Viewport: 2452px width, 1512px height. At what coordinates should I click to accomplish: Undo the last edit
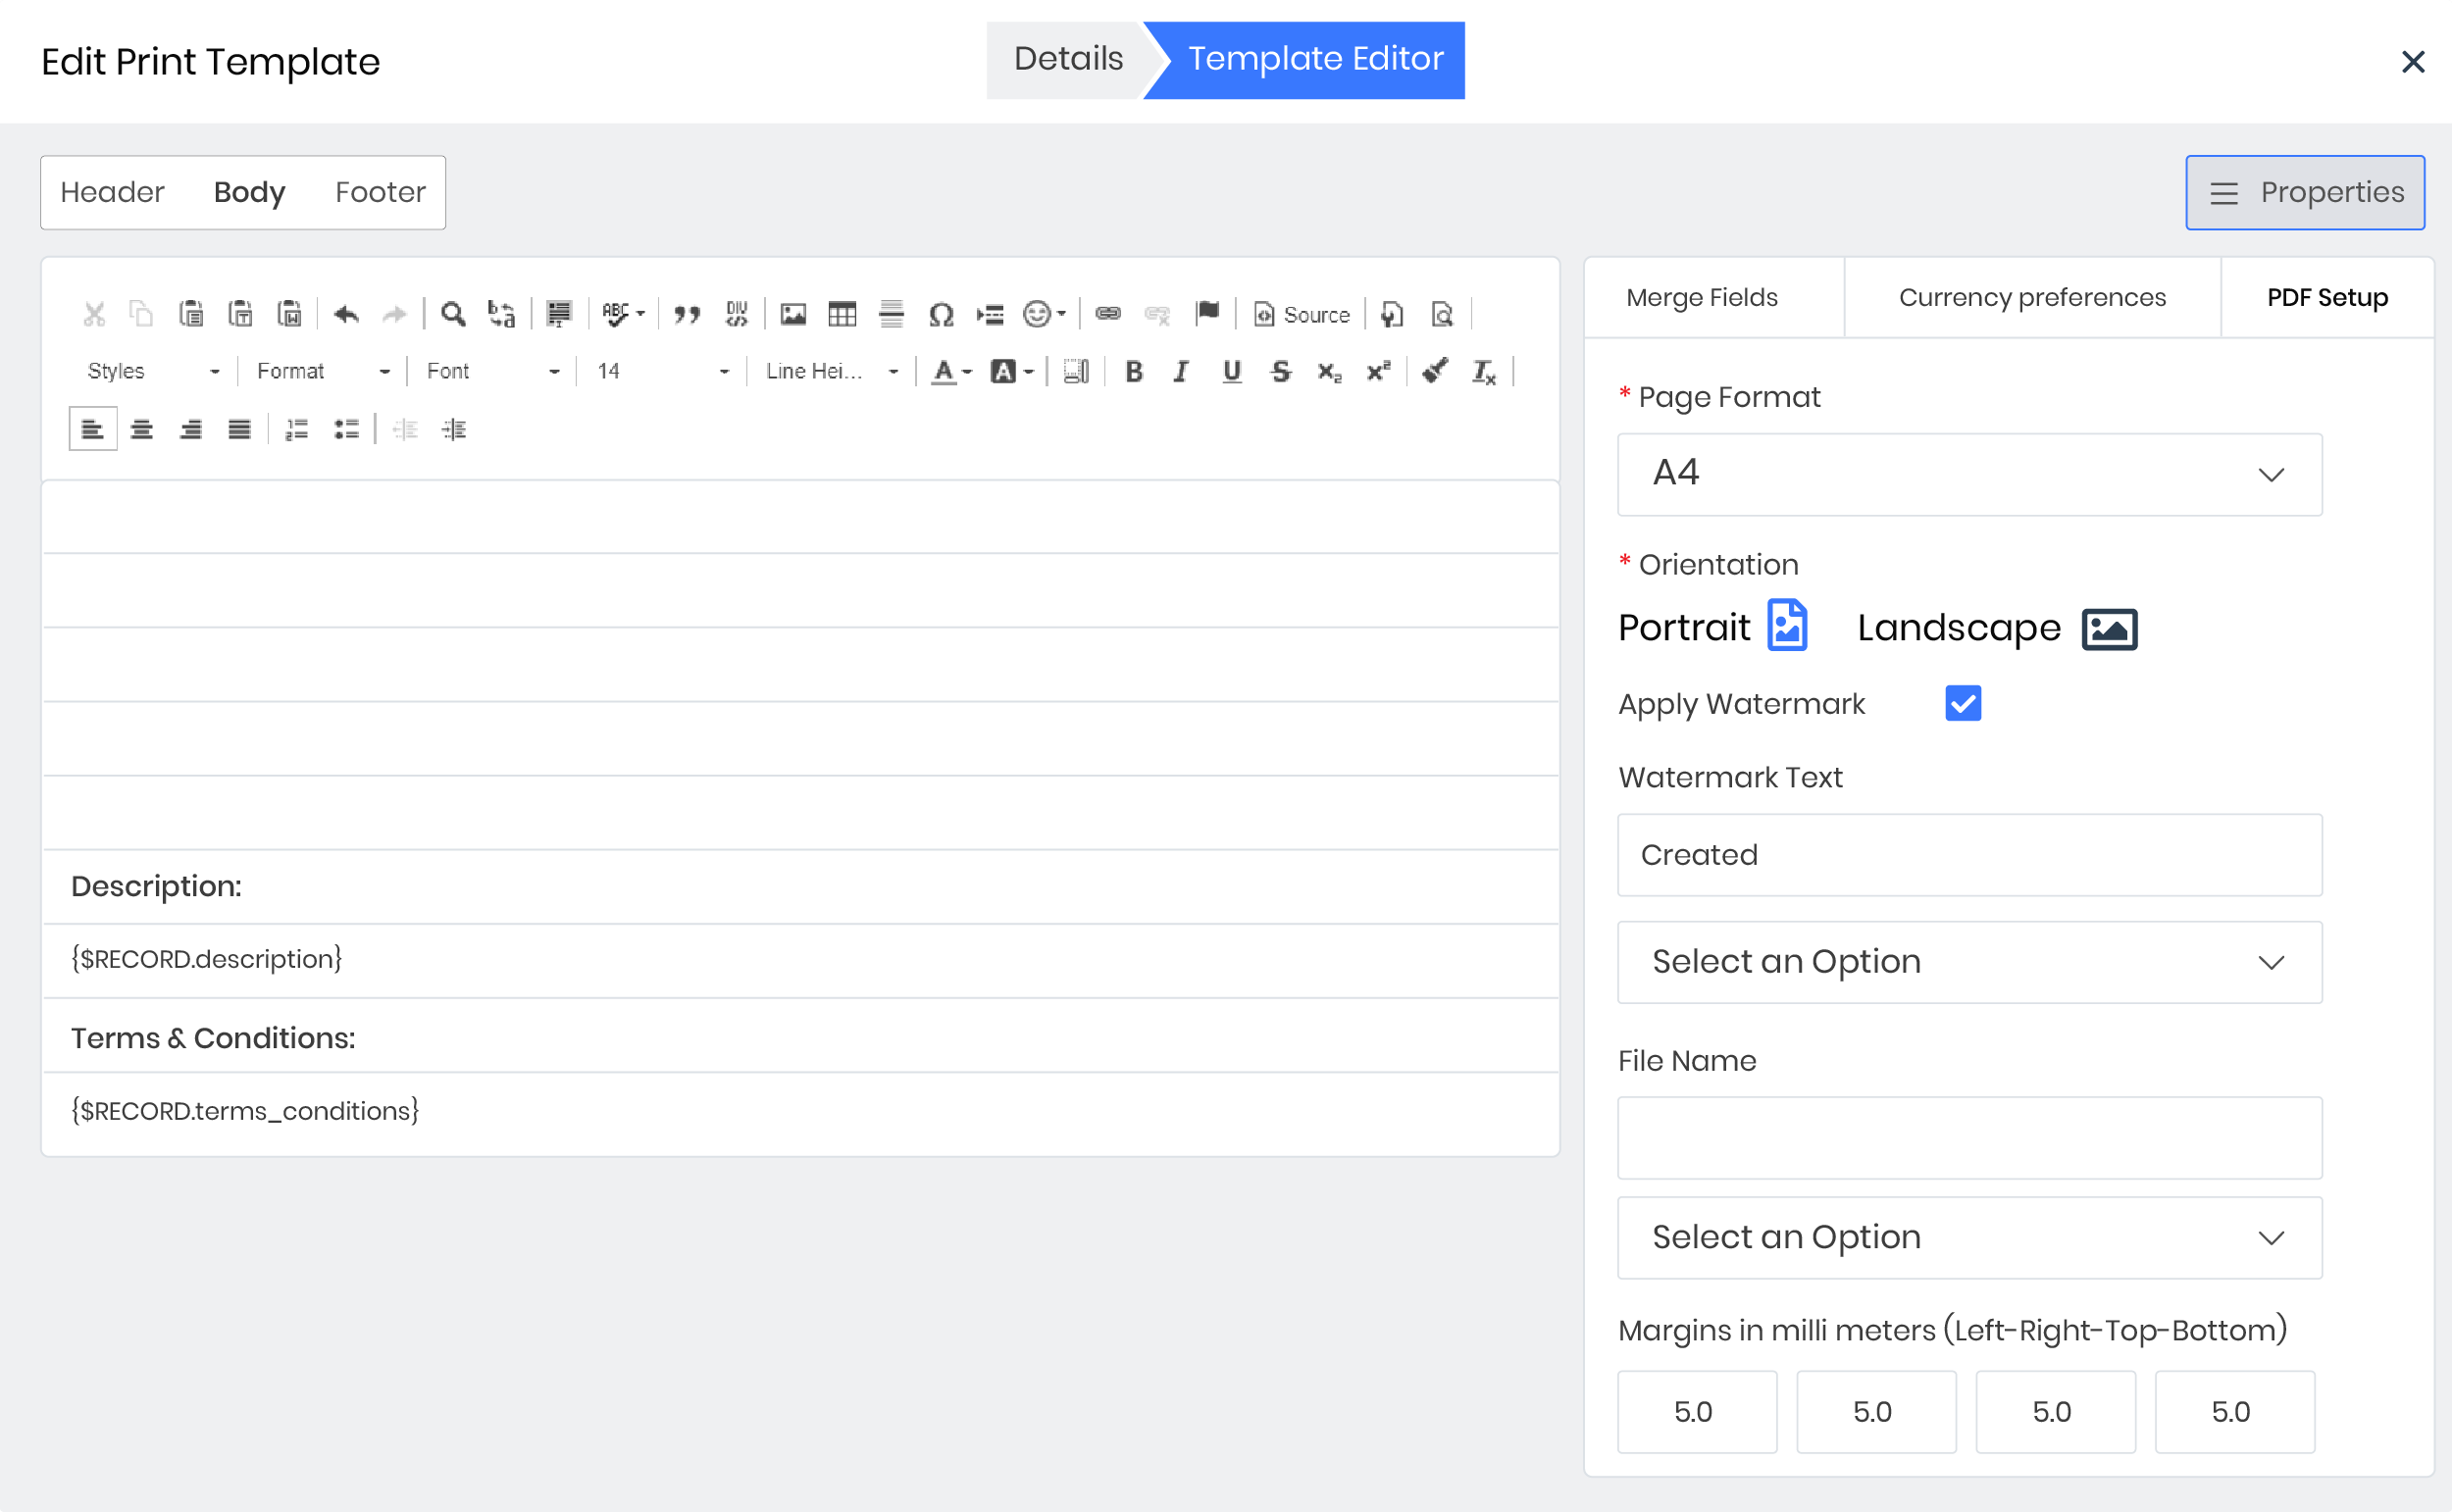point(346,314)
